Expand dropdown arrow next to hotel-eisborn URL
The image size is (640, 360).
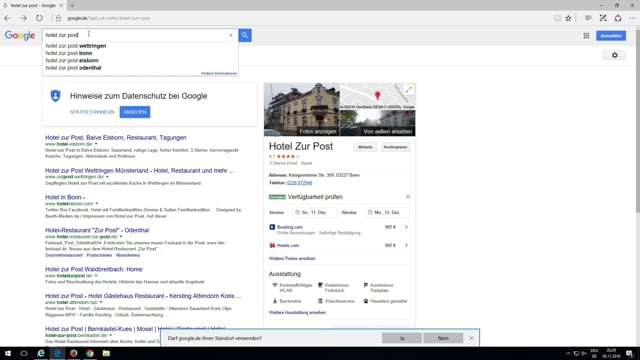click(96, 144)
